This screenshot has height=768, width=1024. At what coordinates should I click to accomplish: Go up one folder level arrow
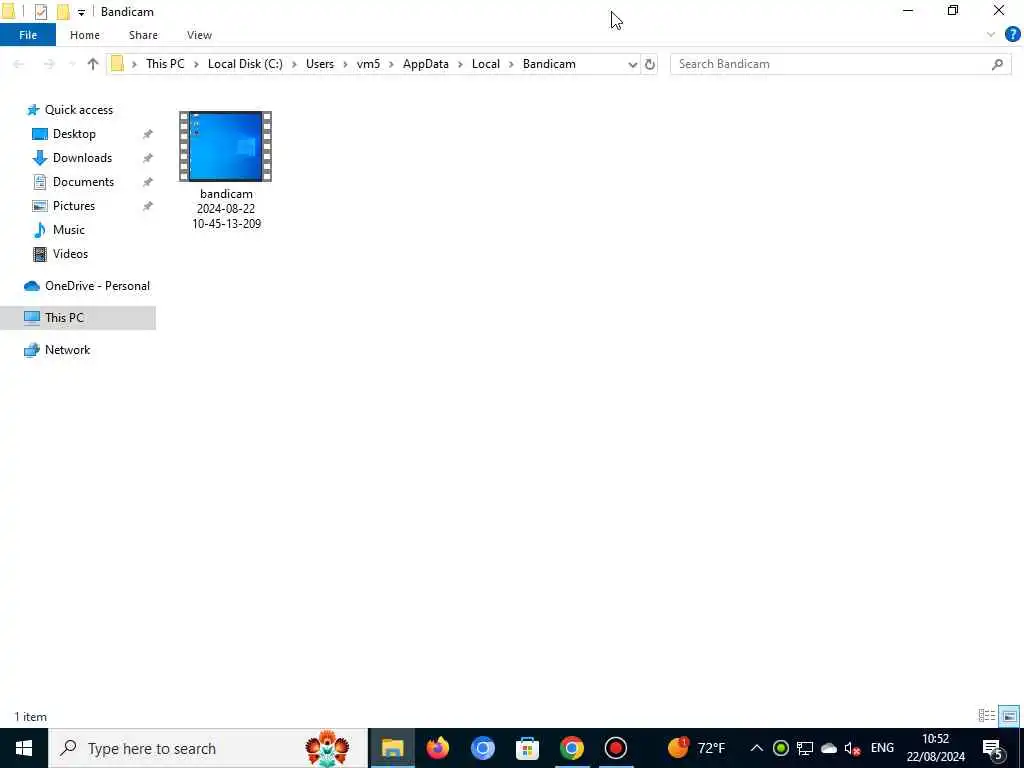[93, 64]
